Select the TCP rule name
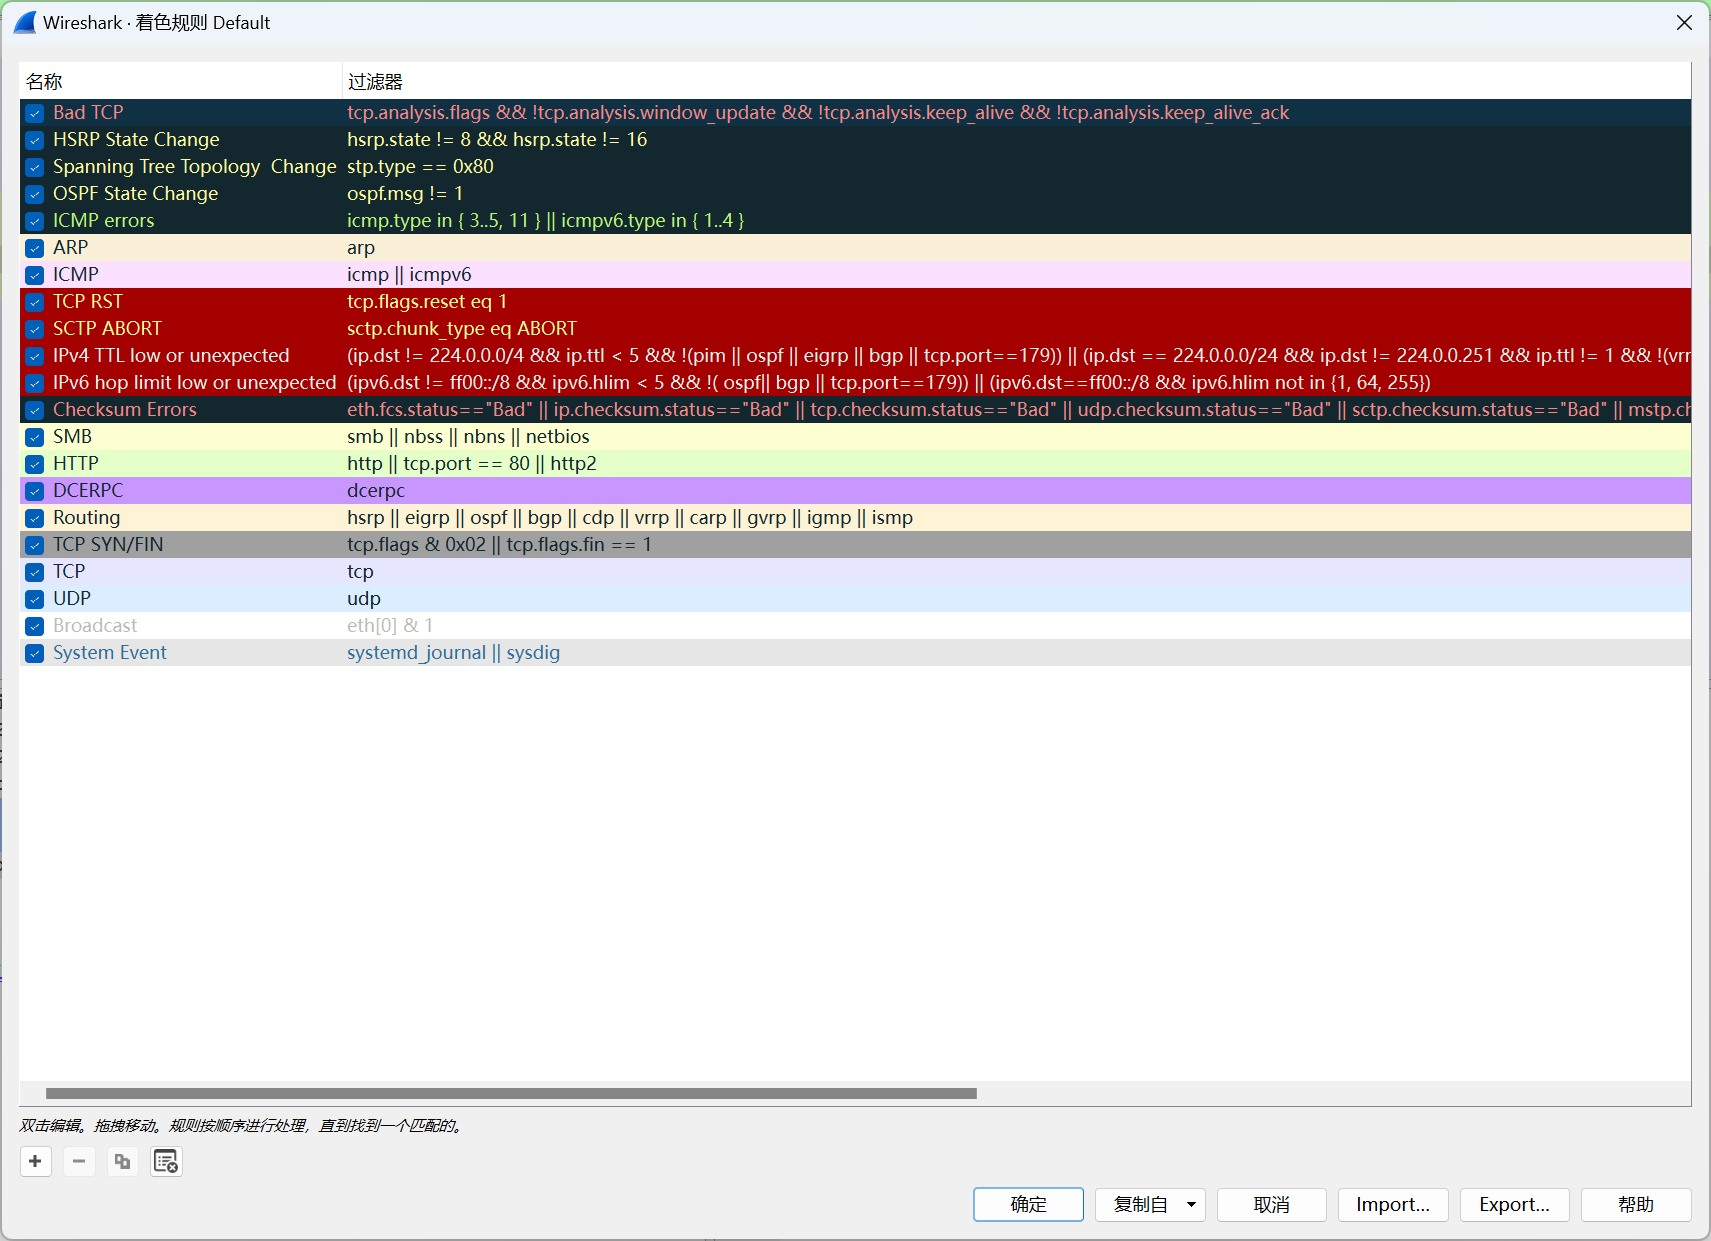This screenshot has height=1241, width=1711. pyautogui.click(x=69, y=571)
